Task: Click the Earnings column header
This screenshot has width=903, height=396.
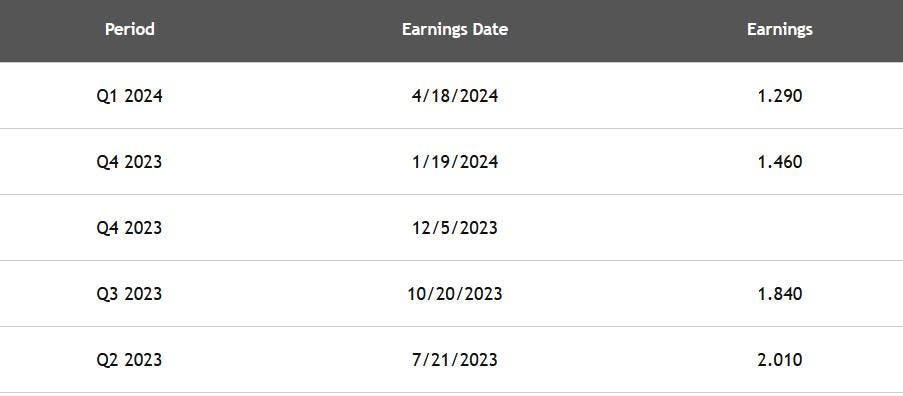Action: point(780,29)
